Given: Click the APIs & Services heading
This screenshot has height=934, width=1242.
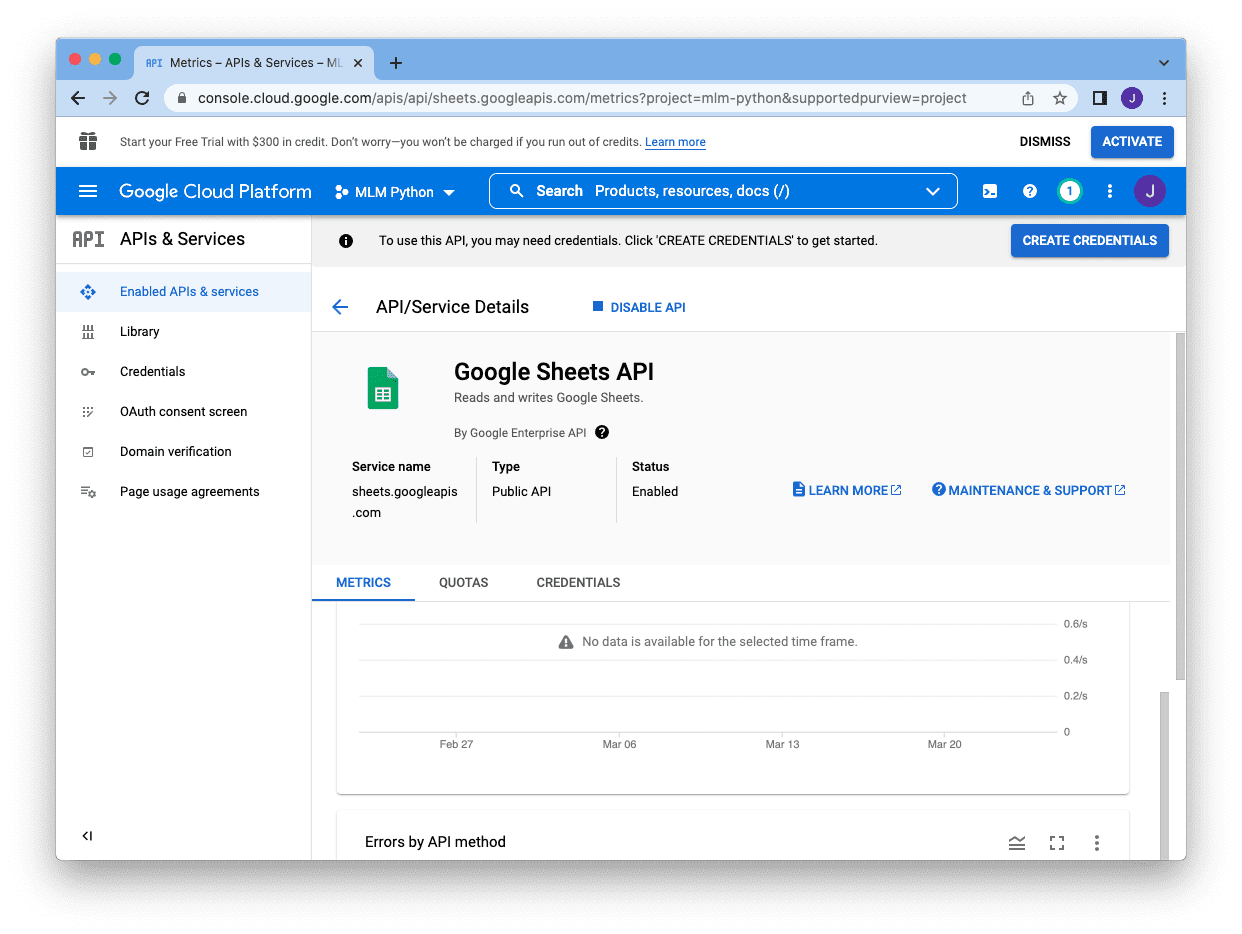Looking at the screenshot, I should 182,239.
